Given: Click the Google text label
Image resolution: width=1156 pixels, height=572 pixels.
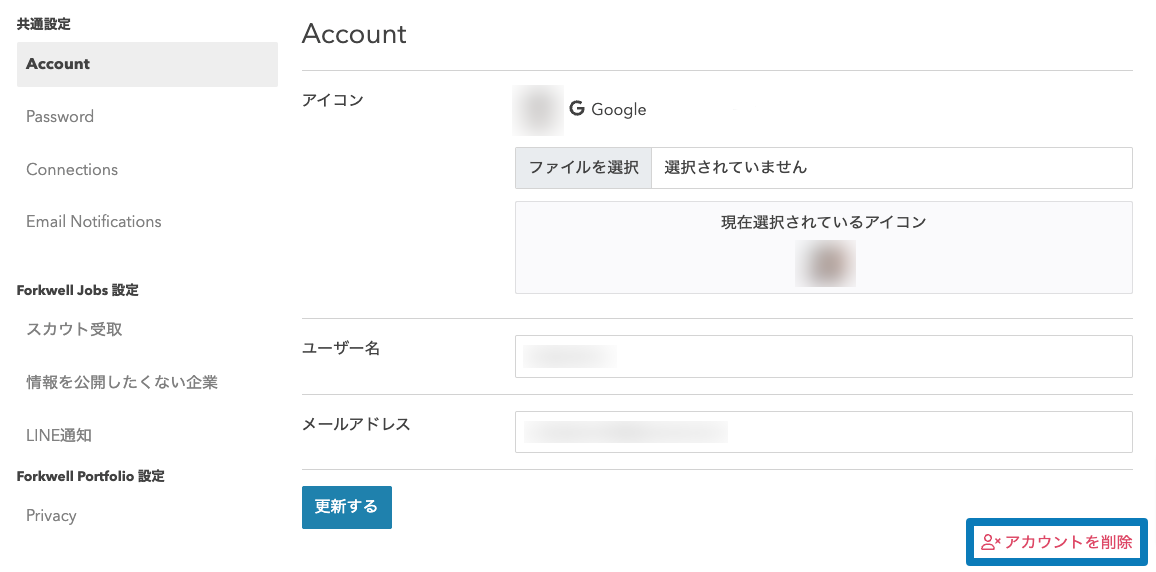Looking at the screenshot, I should tap(619, 110).
